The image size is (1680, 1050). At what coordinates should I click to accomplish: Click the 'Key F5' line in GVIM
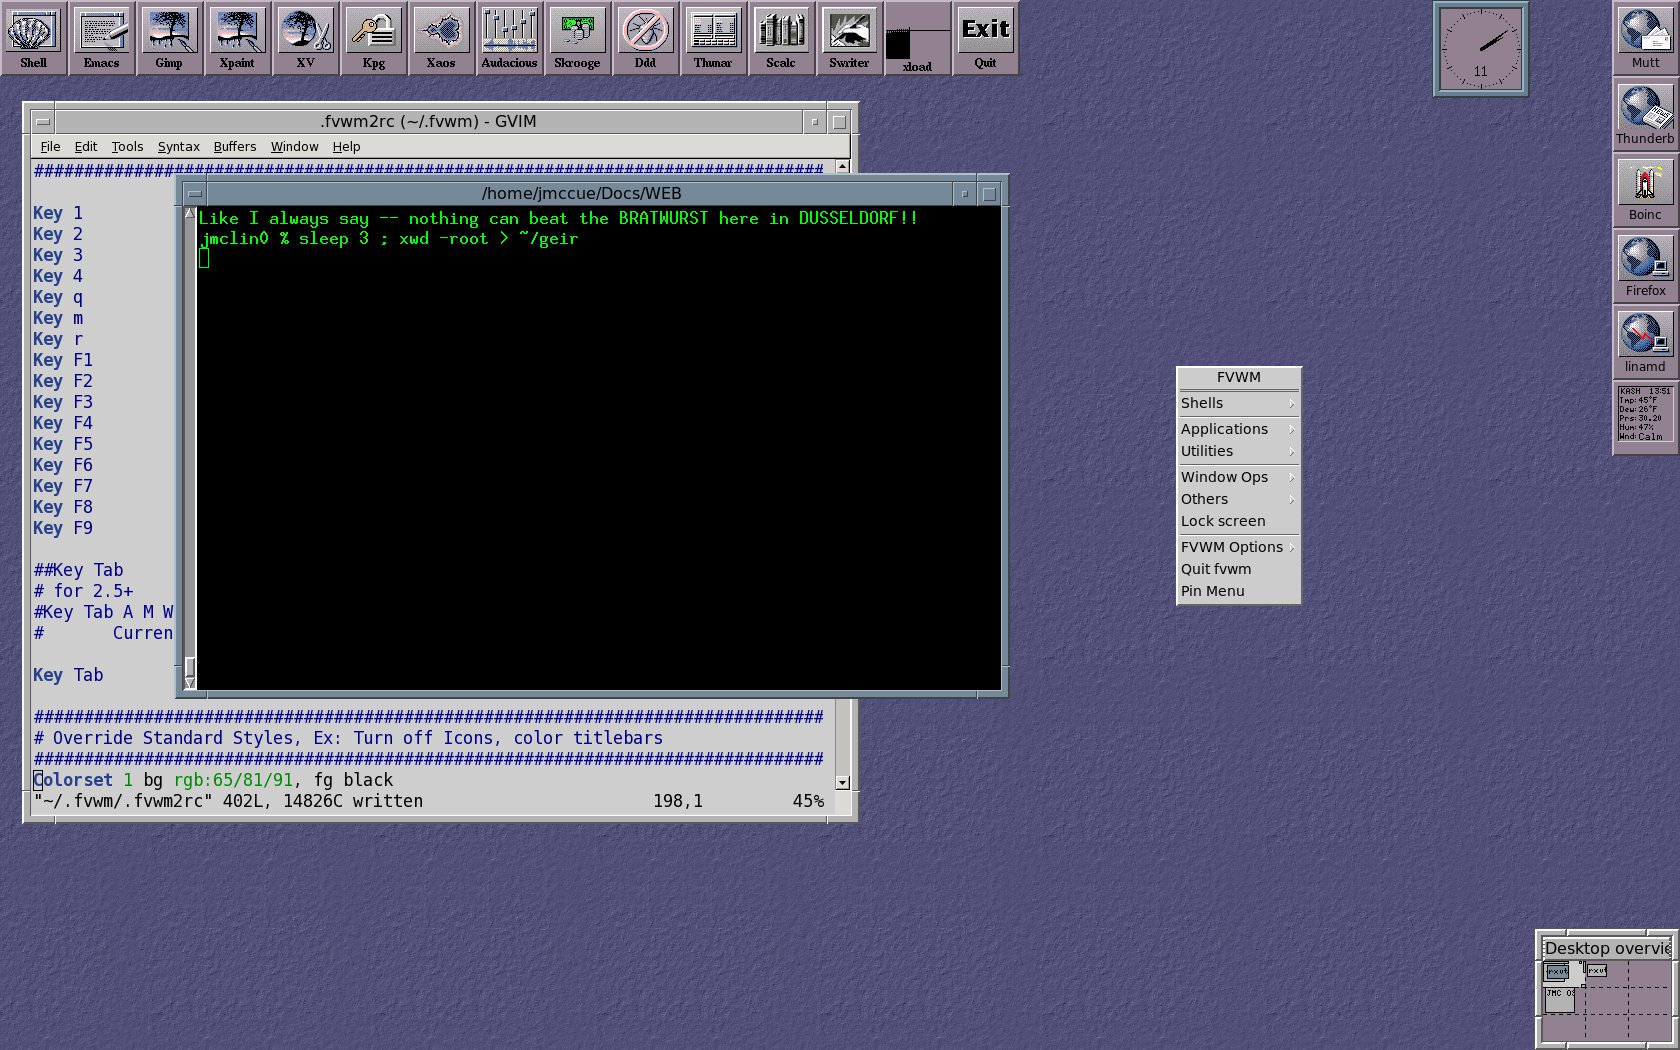(x=63, y=444)
